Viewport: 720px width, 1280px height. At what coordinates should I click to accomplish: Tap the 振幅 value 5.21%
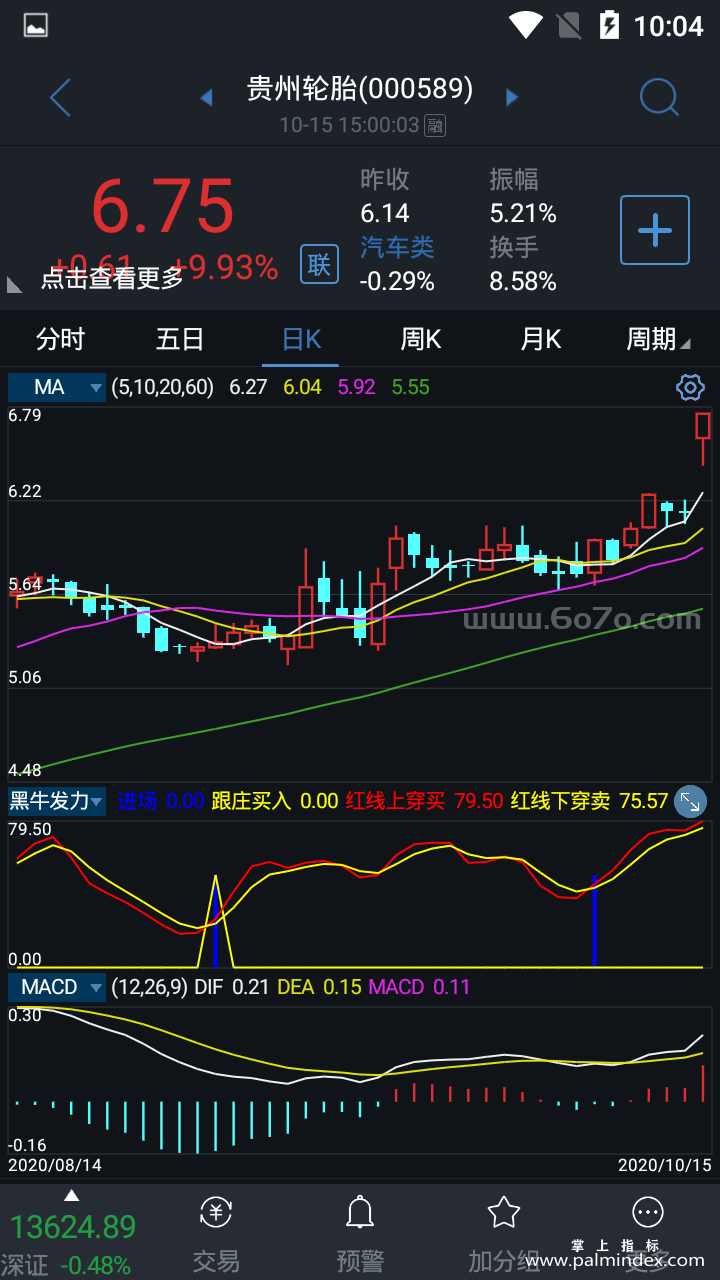pyautogui.click(x=523, y=213)
